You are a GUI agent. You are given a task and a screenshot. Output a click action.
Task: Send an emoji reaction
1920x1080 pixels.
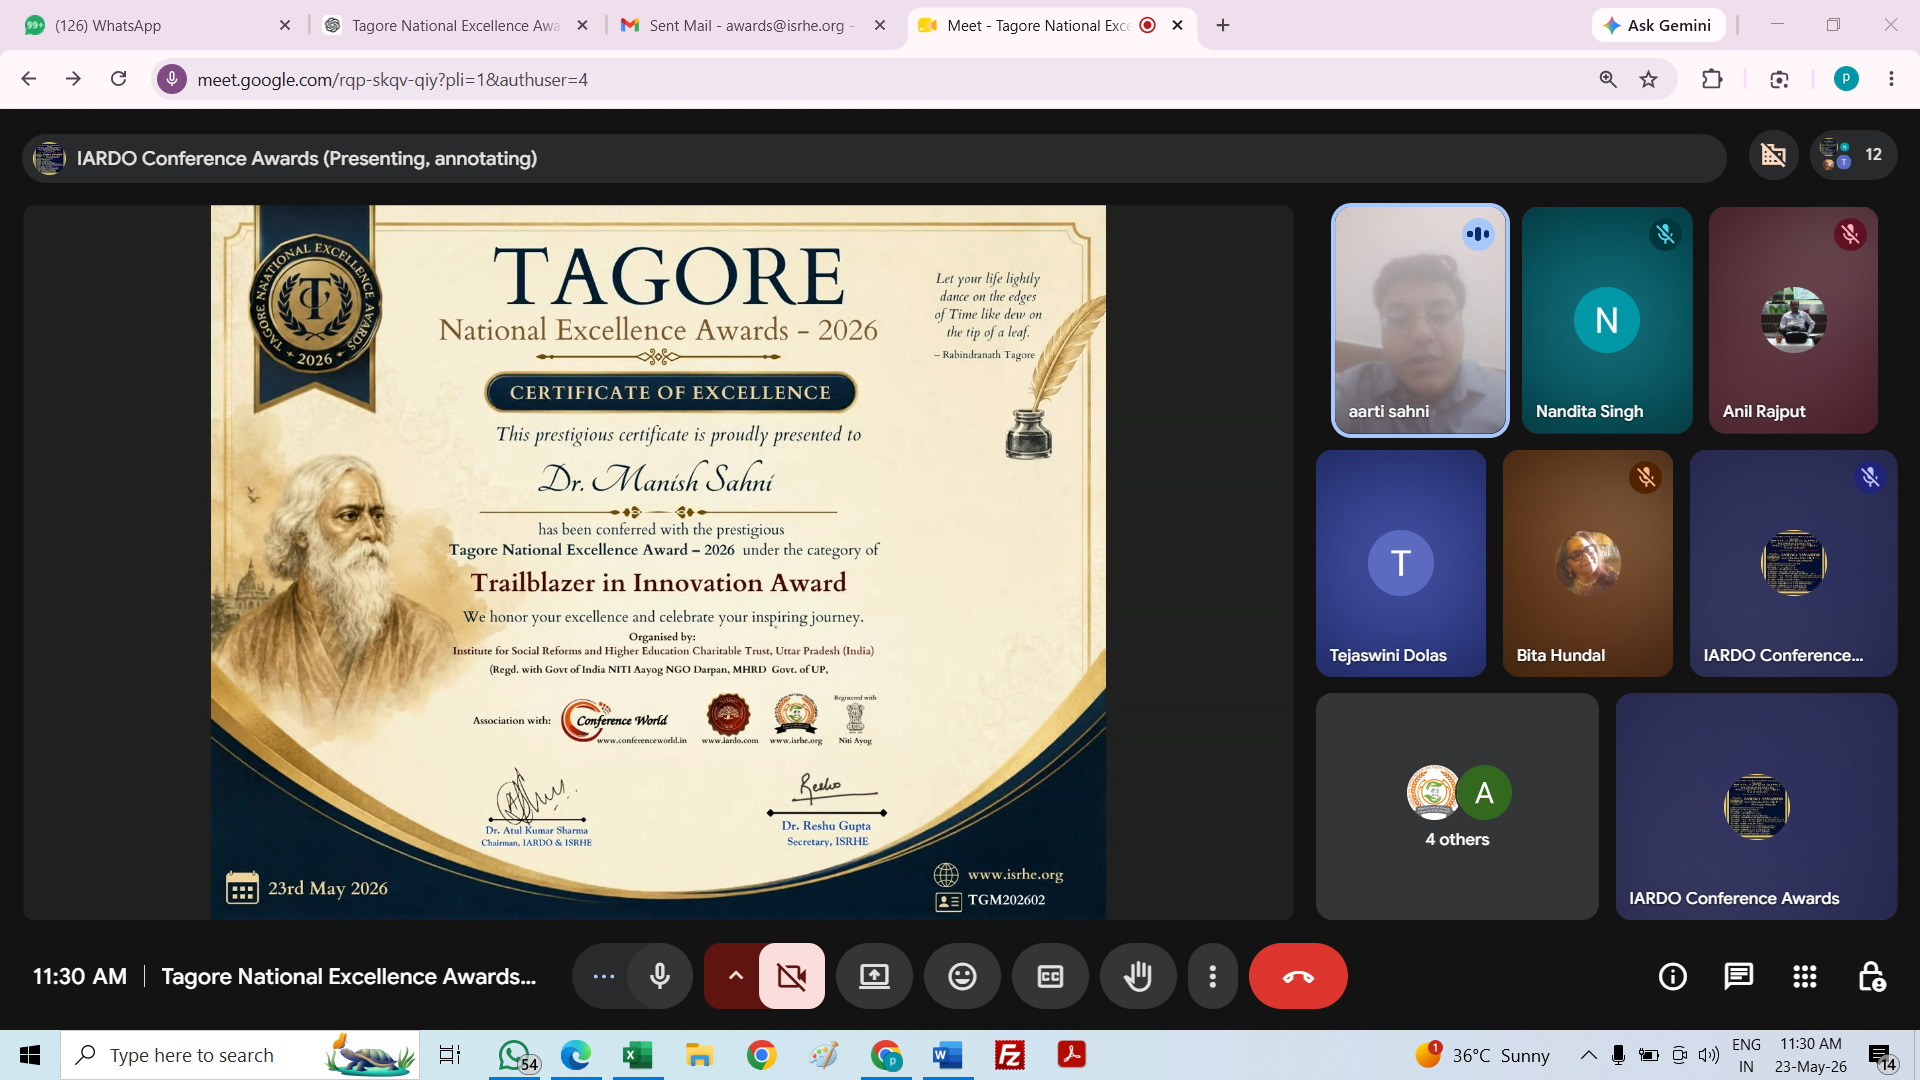point(962,976)
